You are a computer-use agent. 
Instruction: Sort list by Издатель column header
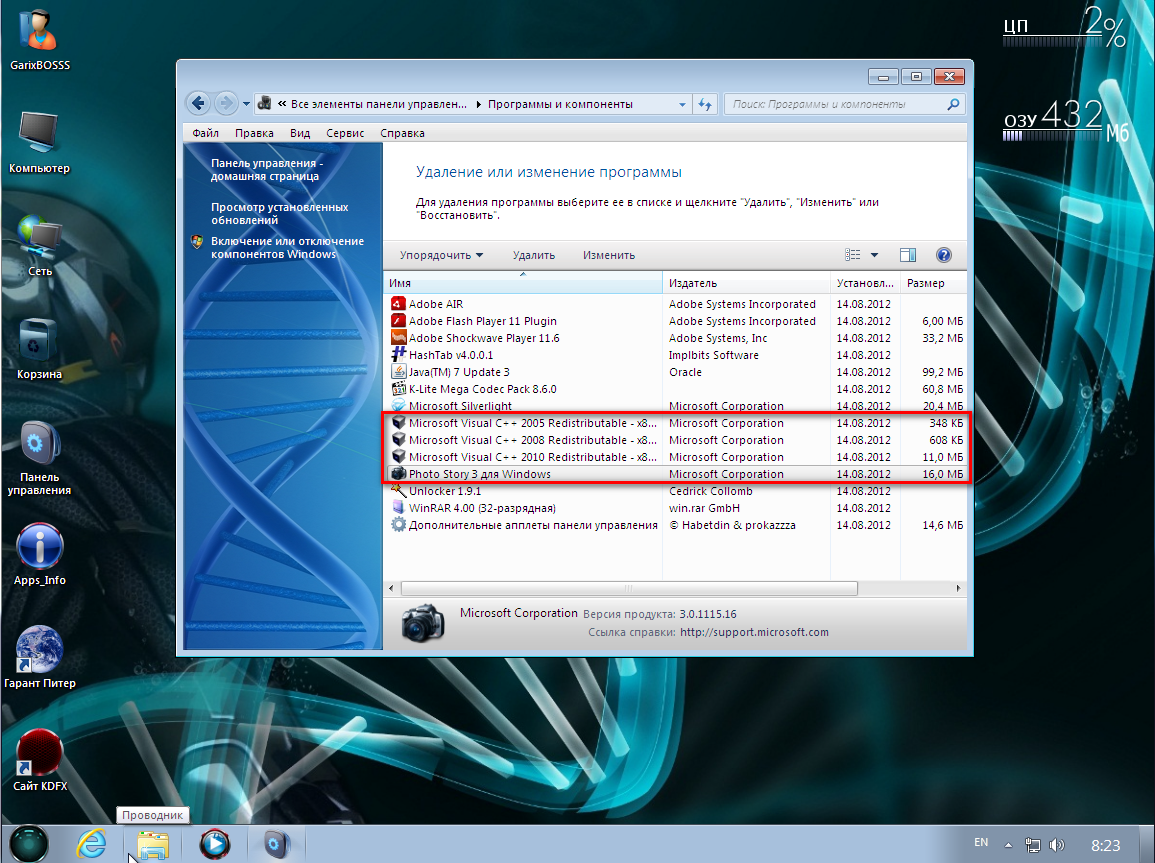point(746,283)
